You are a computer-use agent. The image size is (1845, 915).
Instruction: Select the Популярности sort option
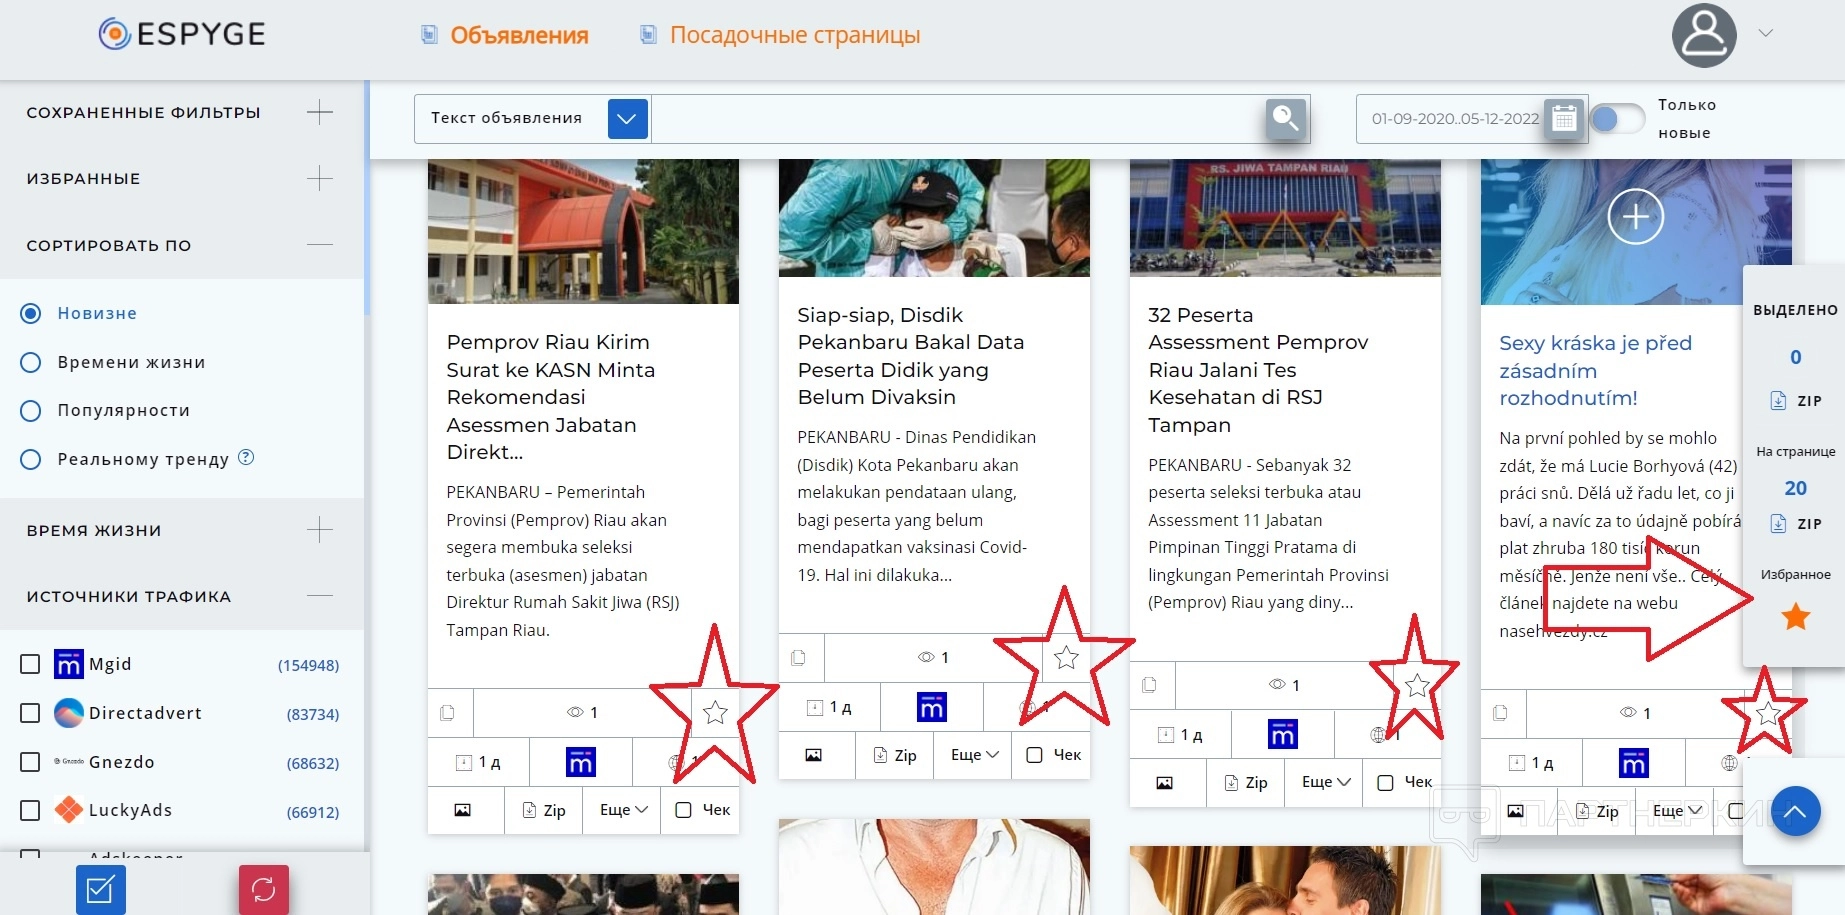31,410
